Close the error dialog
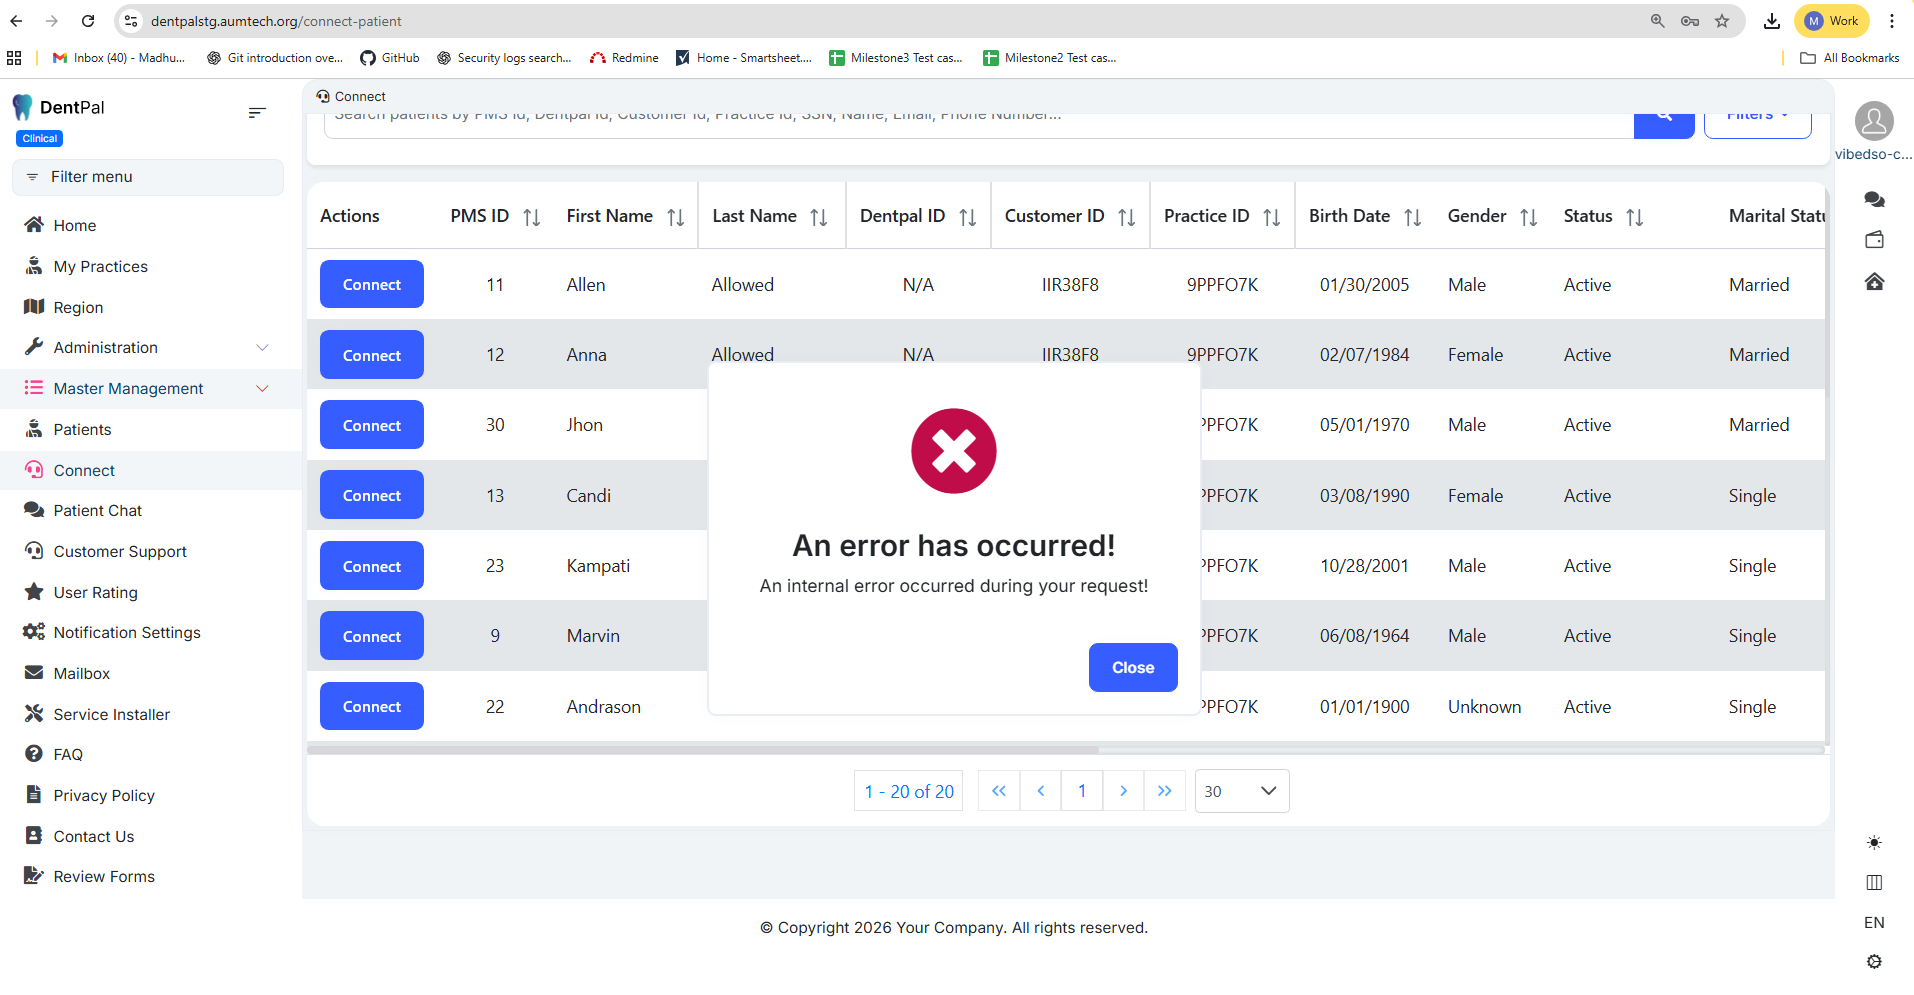 click(1132, 667)
